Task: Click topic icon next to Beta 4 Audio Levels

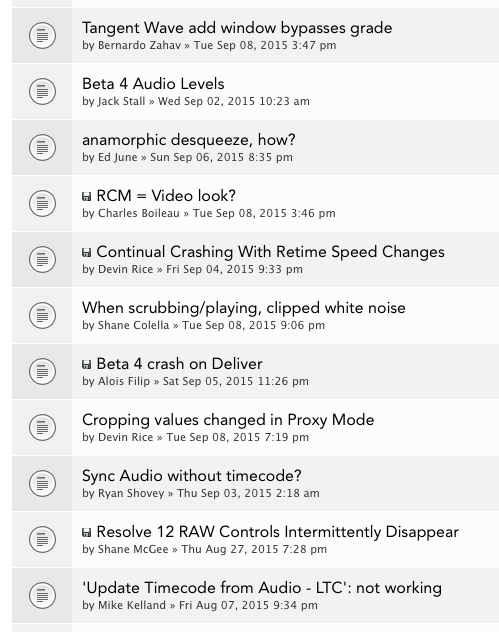Action: tap(42, 91)
